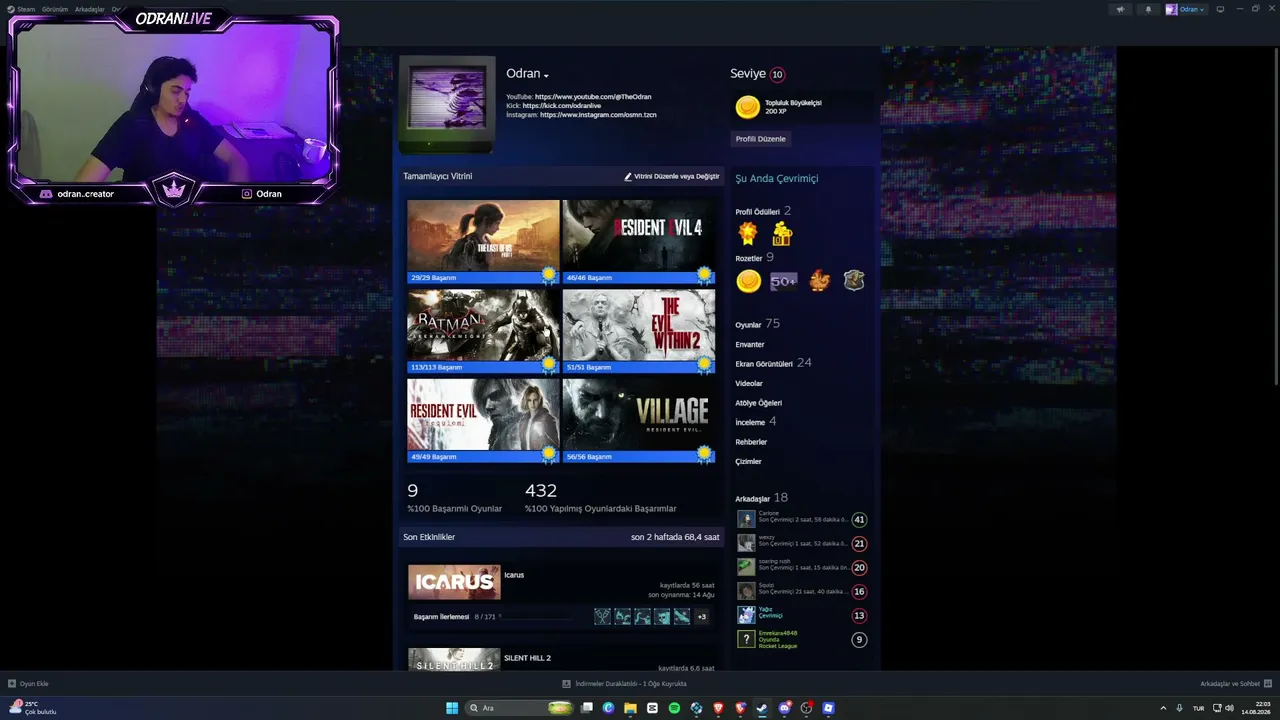Click the Arkadaşlar 18 friends heading

(x=761, y=498)
